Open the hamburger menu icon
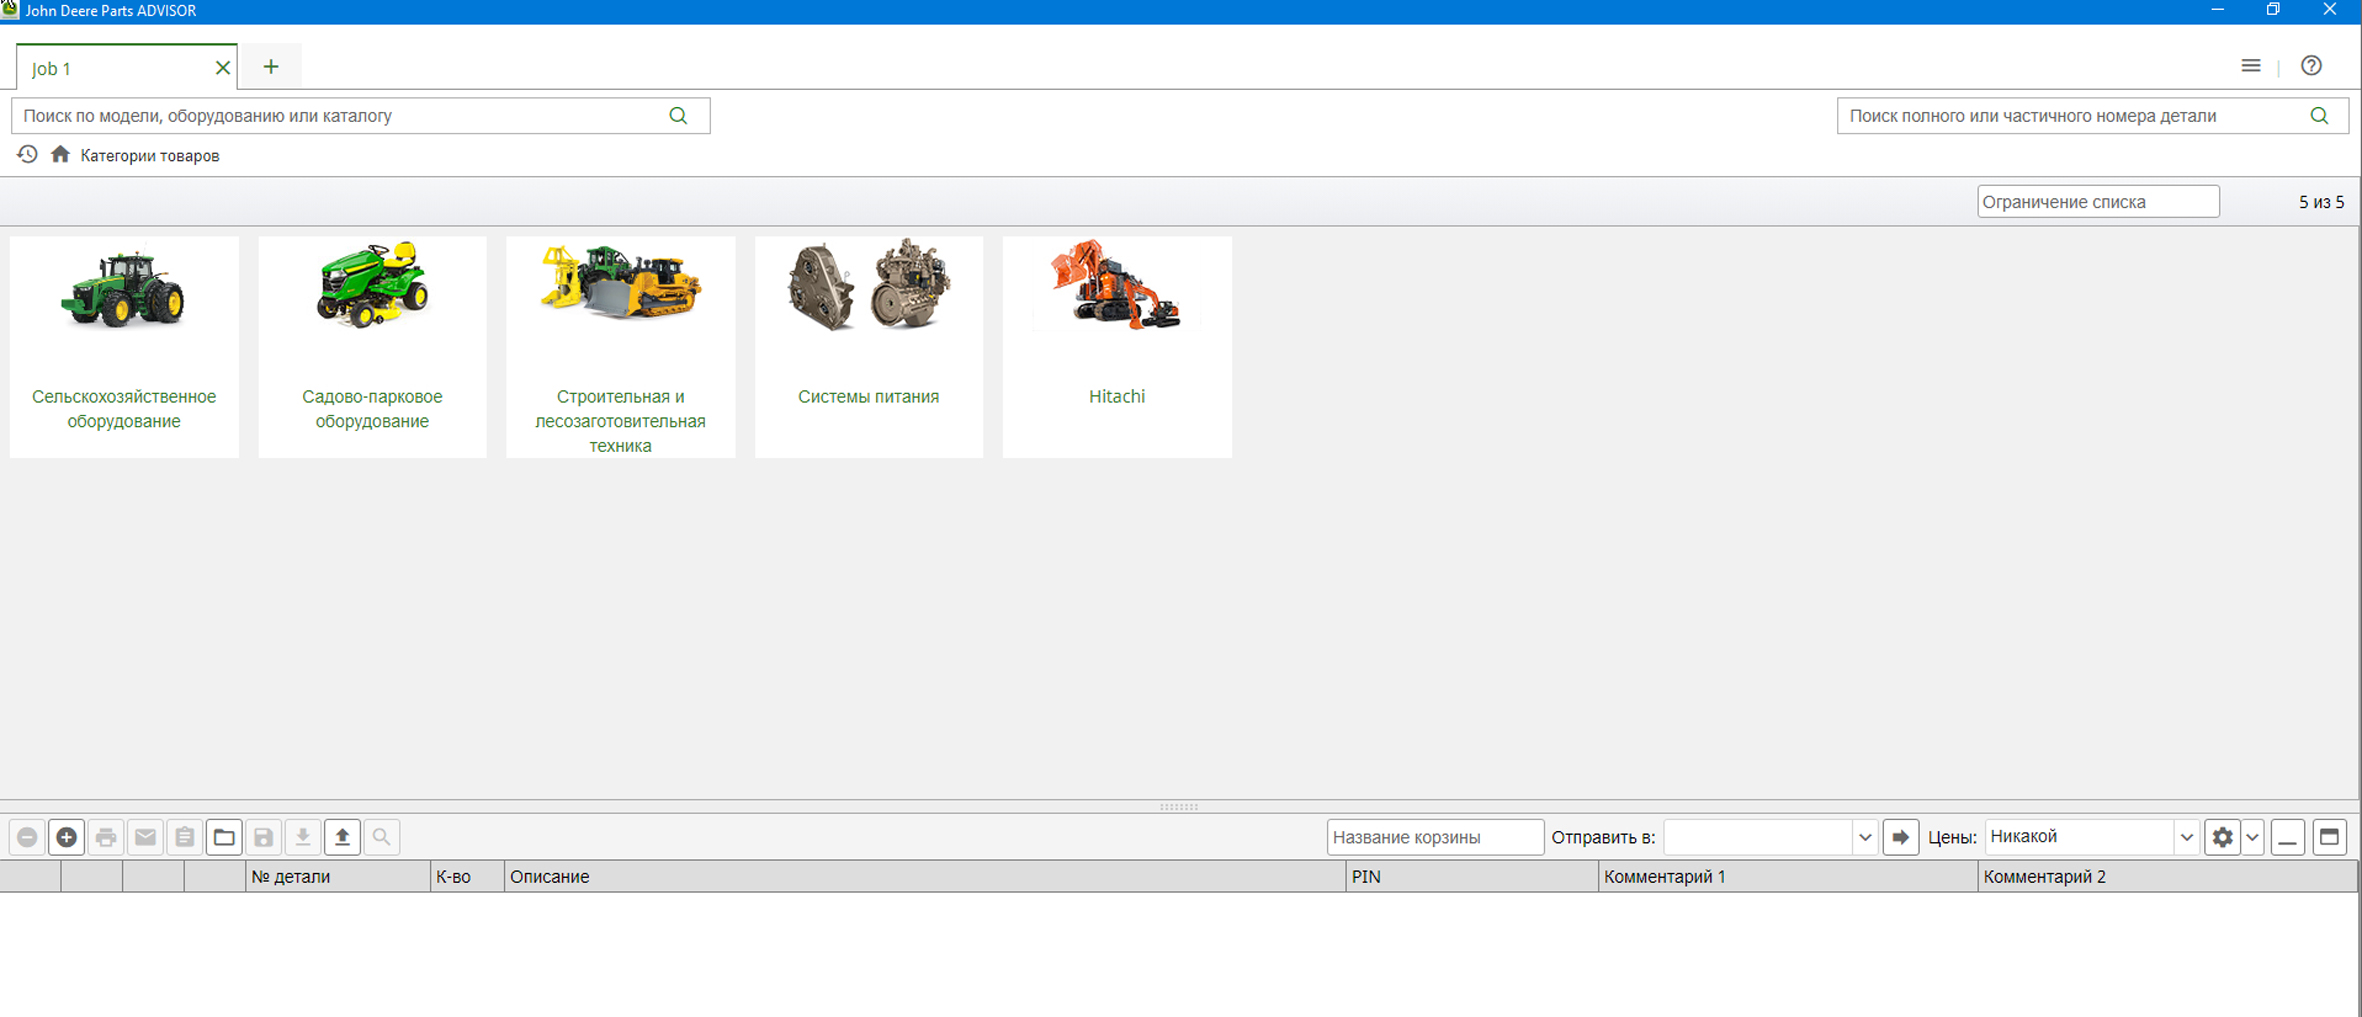Image resolution: width=2362 pixels, height=1017 pixels. [2250, 66]
